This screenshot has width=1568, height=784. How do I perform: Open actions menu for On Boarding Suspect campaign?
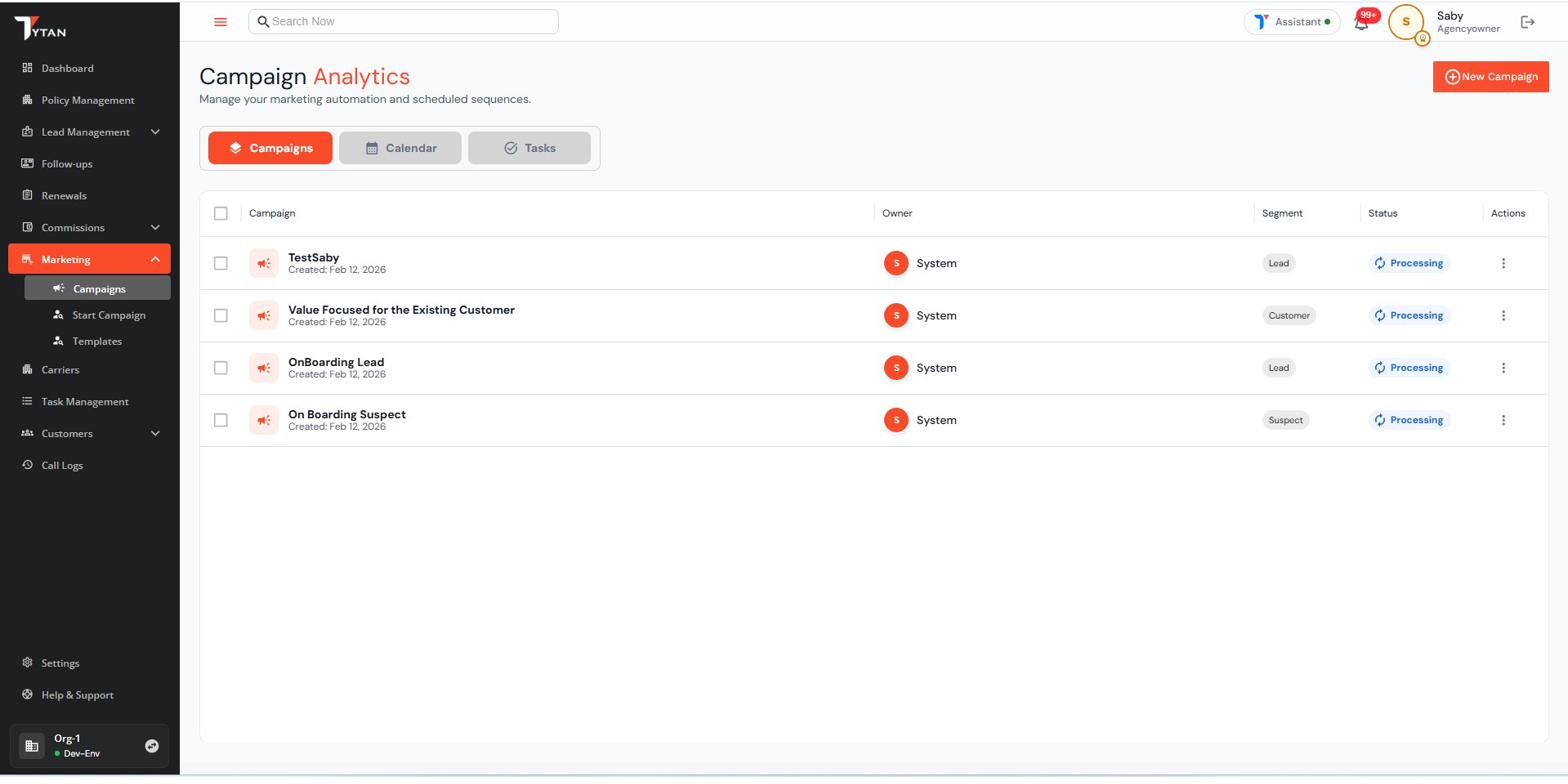pyautogui.click(x=1503, y=420)
